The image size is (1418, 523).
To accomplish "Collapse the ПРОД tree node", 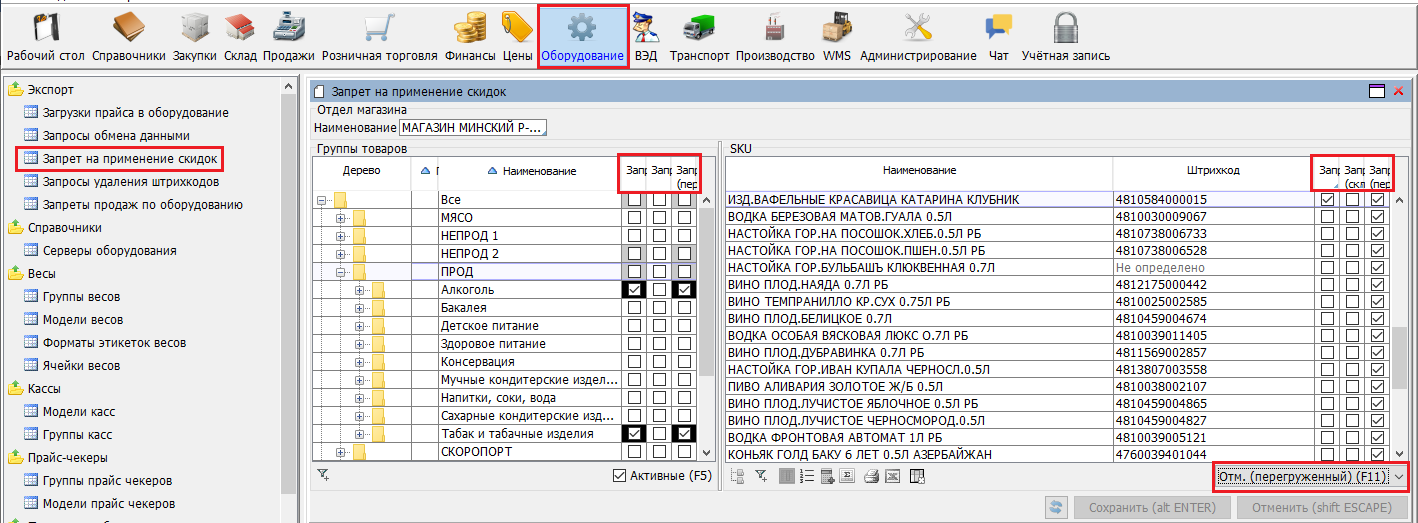I will pos(341,272).
